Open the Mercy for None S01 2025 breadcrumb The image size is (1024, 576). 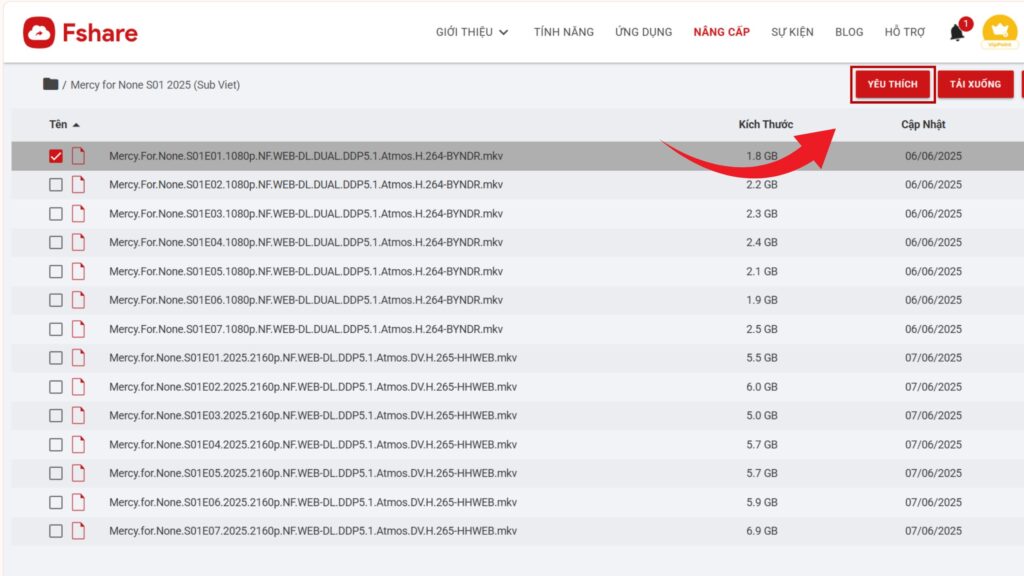155,85
